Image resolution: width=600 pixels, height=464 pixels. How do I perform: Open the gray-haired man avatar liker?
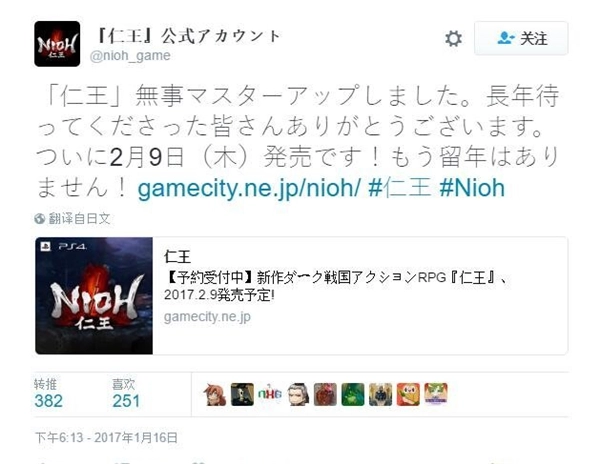pos(298,394)
